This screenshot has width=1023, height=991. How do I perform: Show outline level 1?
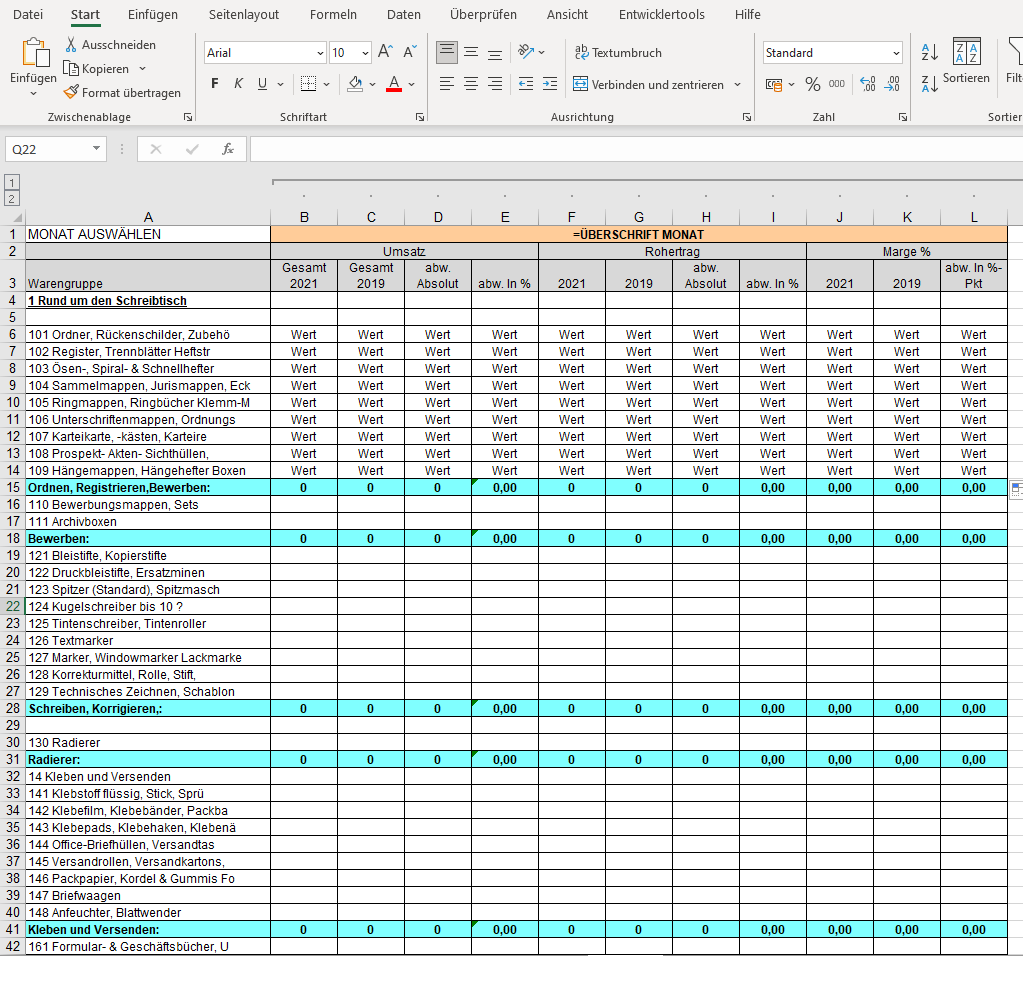click(12, 183)
